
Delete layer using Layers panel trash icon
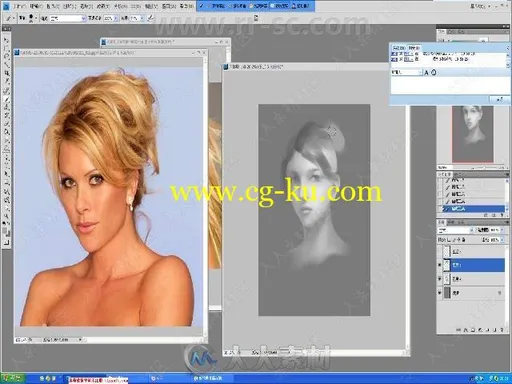502,330
